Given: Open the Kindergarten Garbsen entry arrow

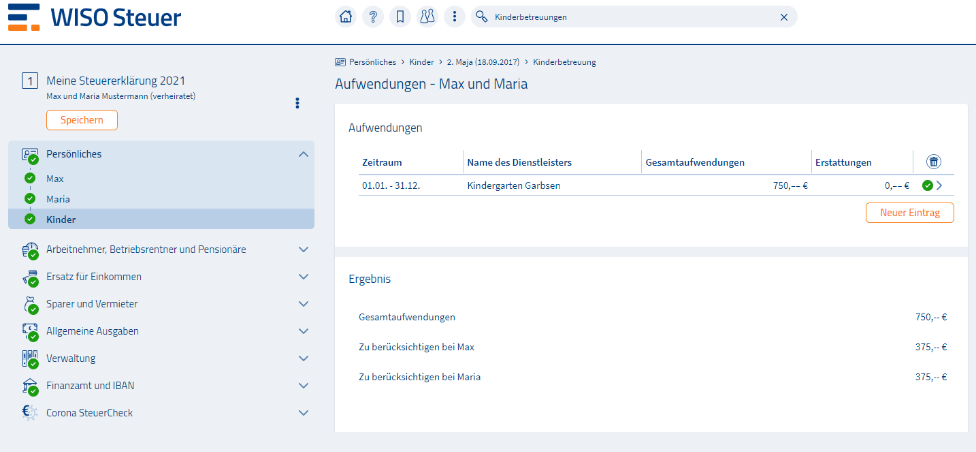Looking at the screenshot, I should 939,186.
